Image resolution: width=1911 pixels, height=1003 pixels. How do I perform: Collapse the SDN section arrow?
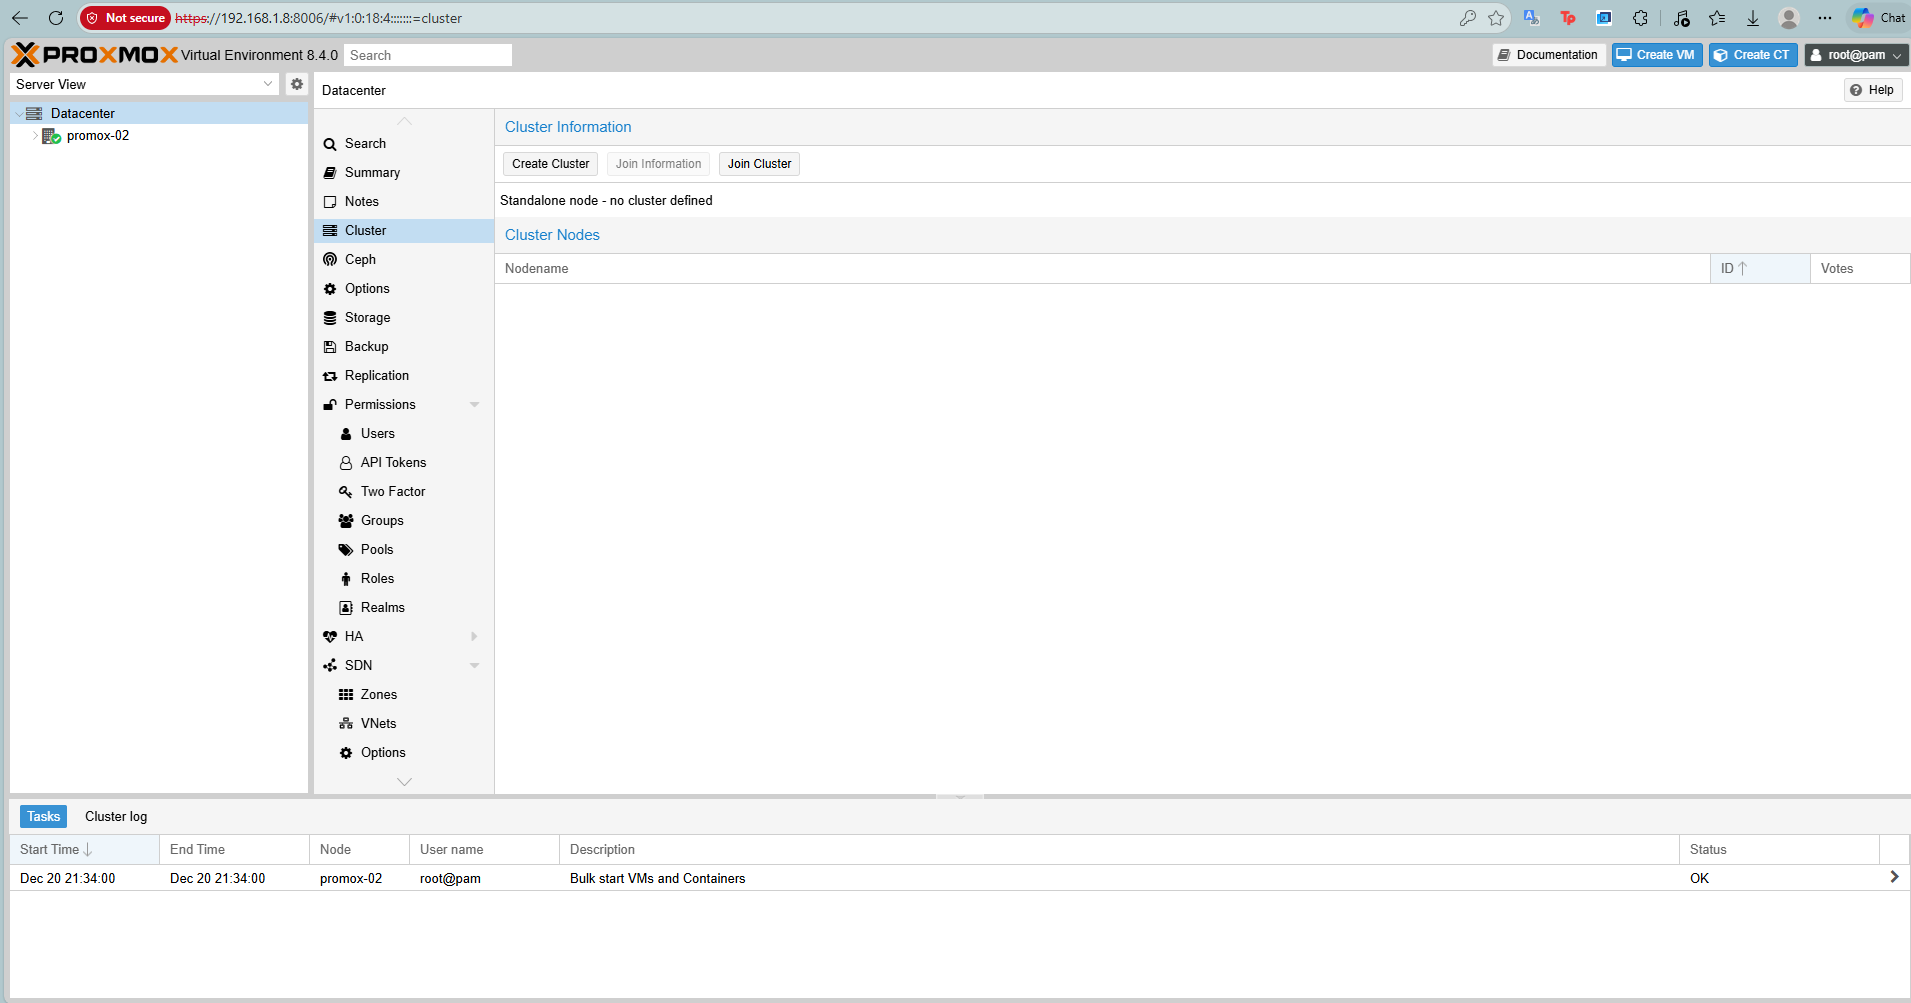pos(474,666)
